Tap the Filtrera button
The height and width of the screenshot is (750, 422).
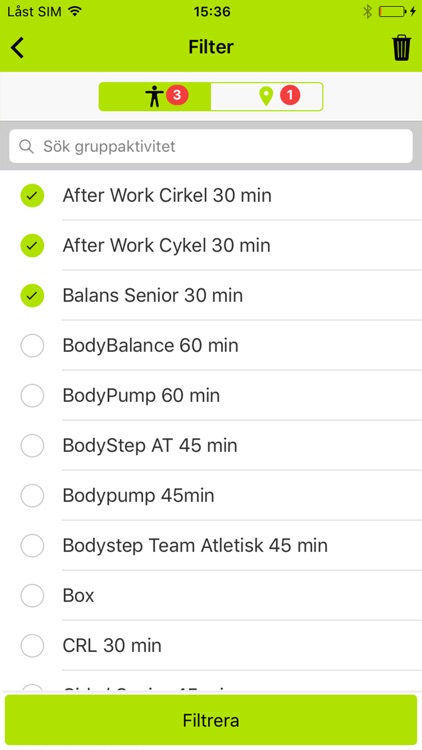point(211,720)
